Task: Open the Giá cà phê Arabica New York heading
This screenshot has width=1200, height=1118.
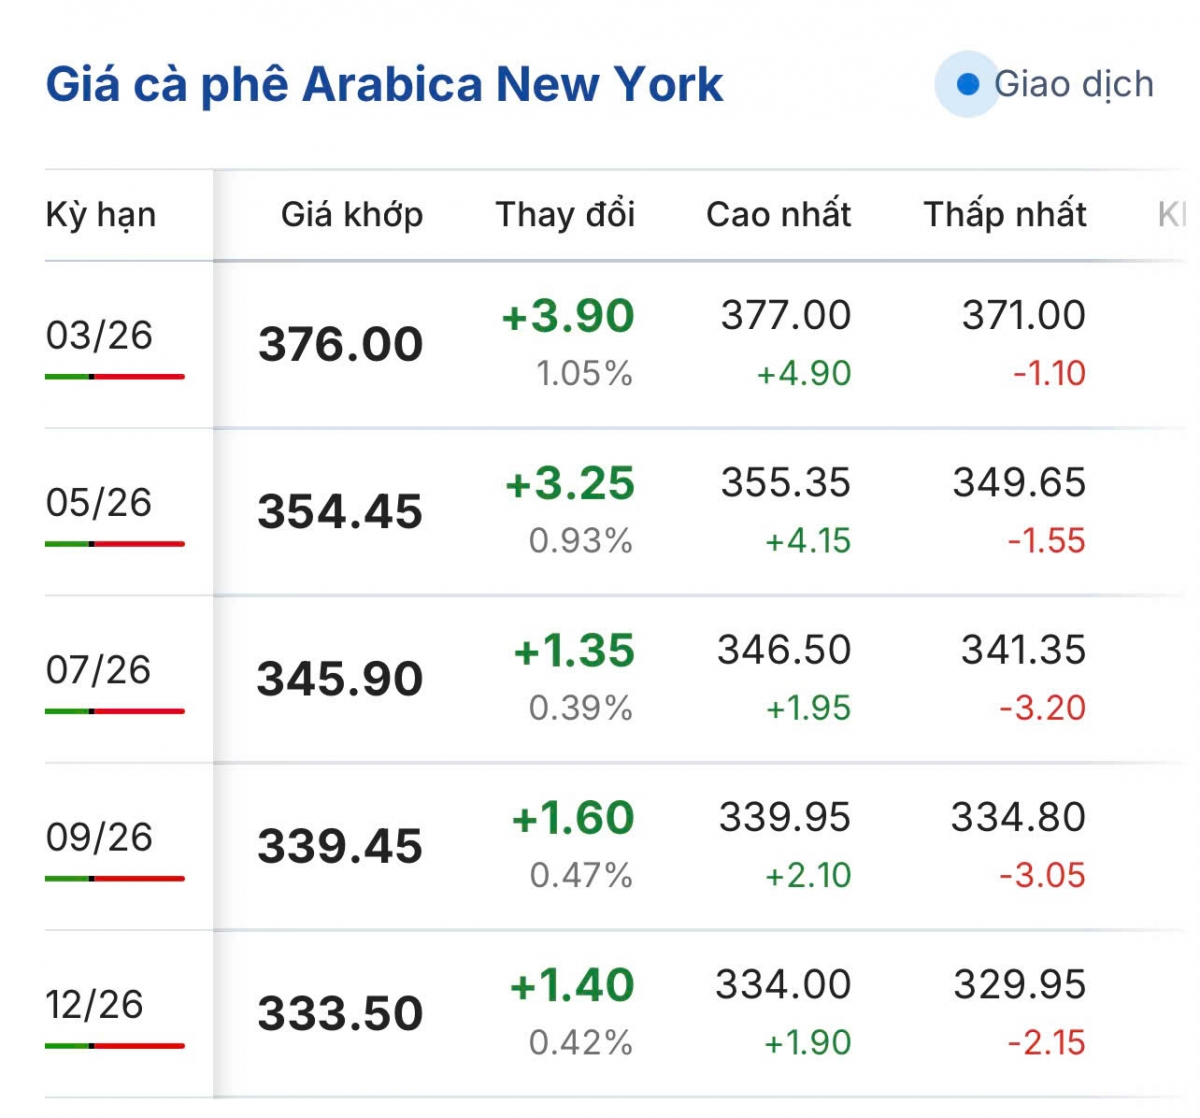Action: [384, 85]
